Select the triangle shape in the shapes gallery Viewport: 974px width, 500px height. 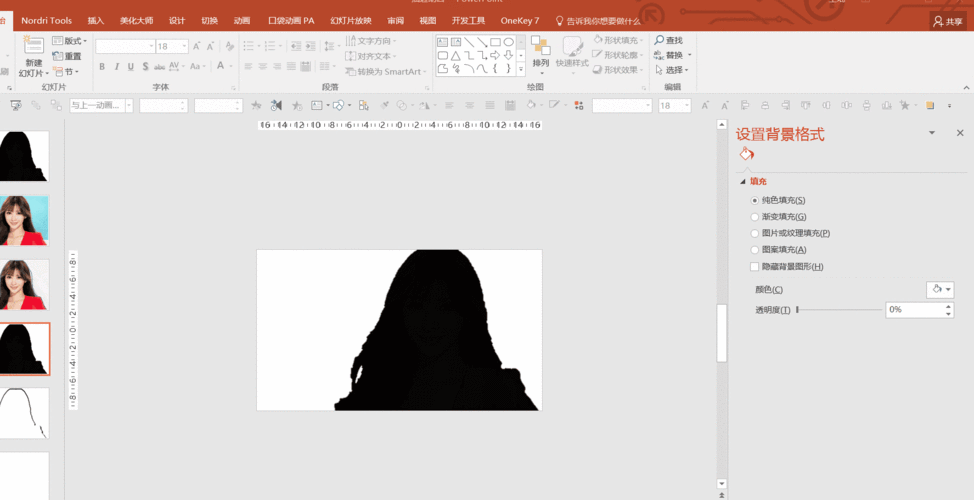(455, 56)
